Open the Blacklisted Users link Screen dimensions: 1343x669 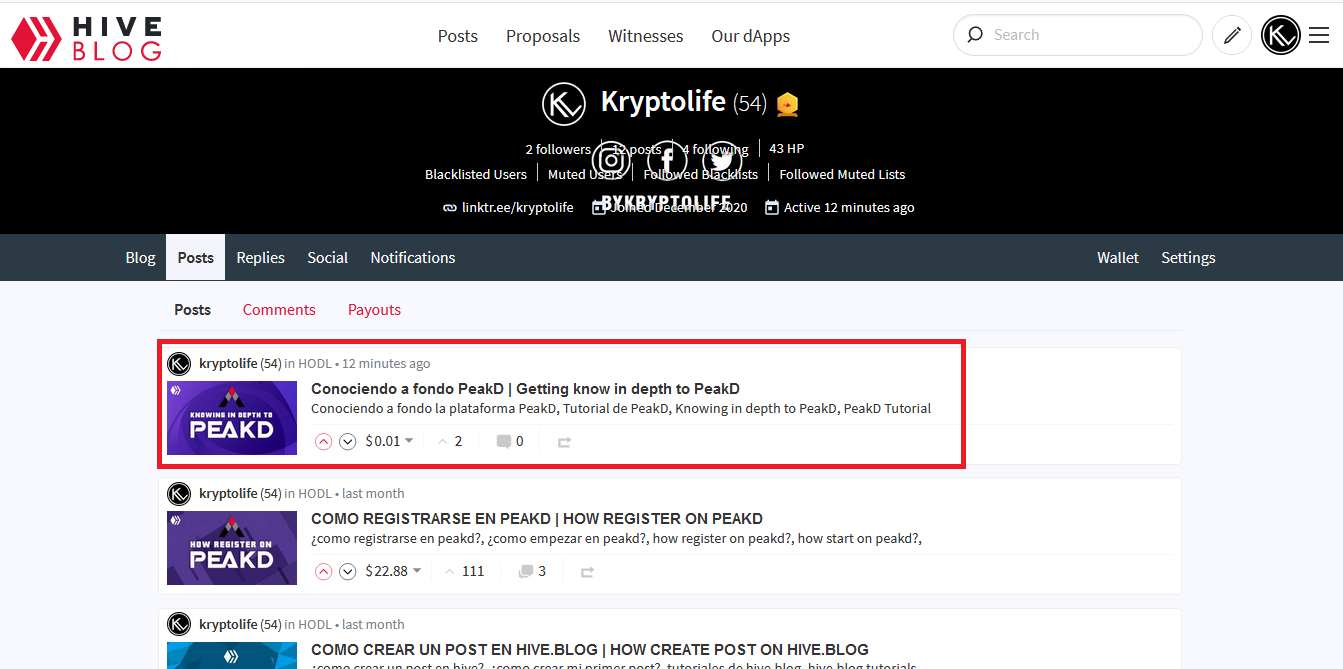click(476, 174)
